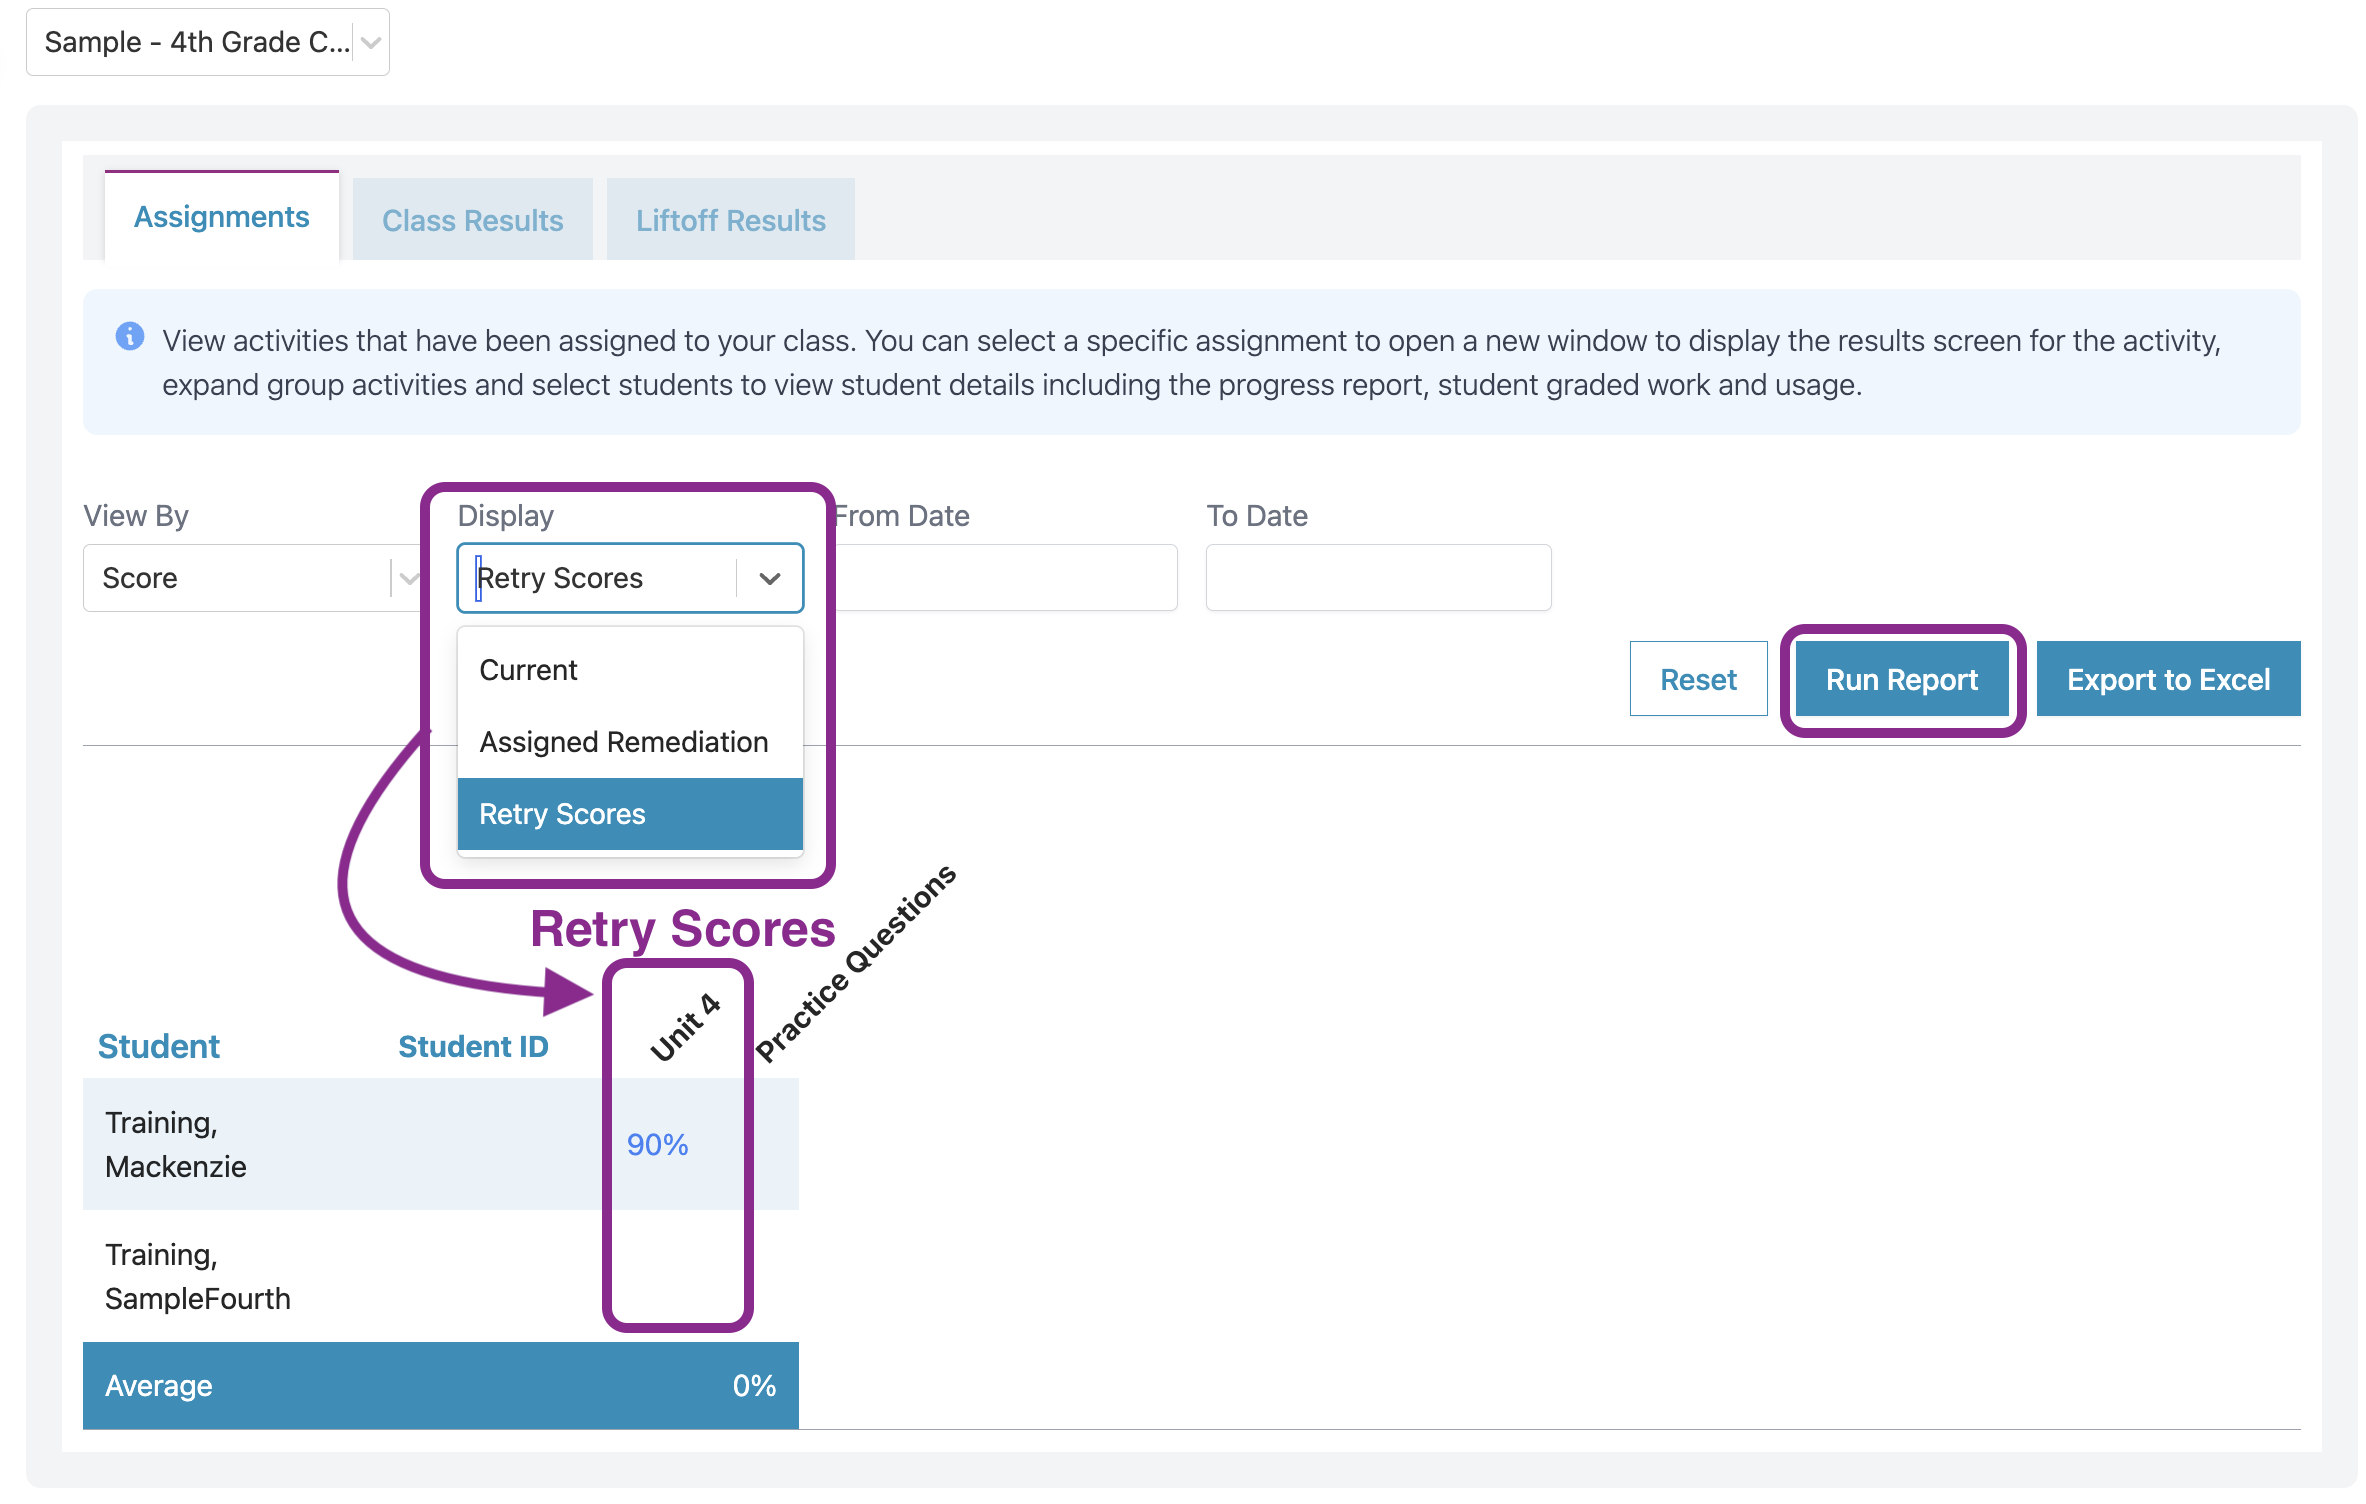
Task: Open Mackenzie's 90% score link
Action: pos(657,1144)
